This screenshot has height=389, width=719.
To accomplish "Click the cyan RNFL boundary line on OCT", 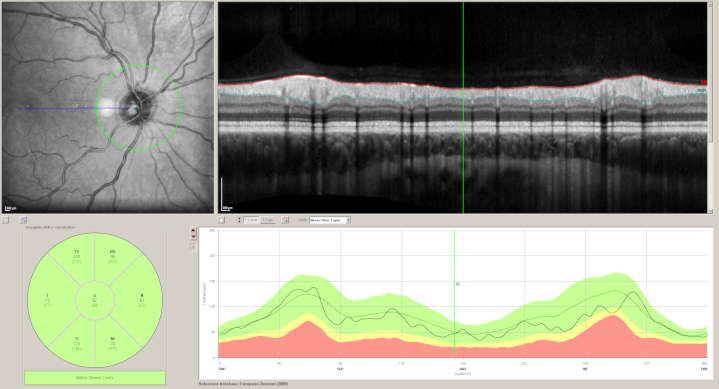I will [463, 99].
